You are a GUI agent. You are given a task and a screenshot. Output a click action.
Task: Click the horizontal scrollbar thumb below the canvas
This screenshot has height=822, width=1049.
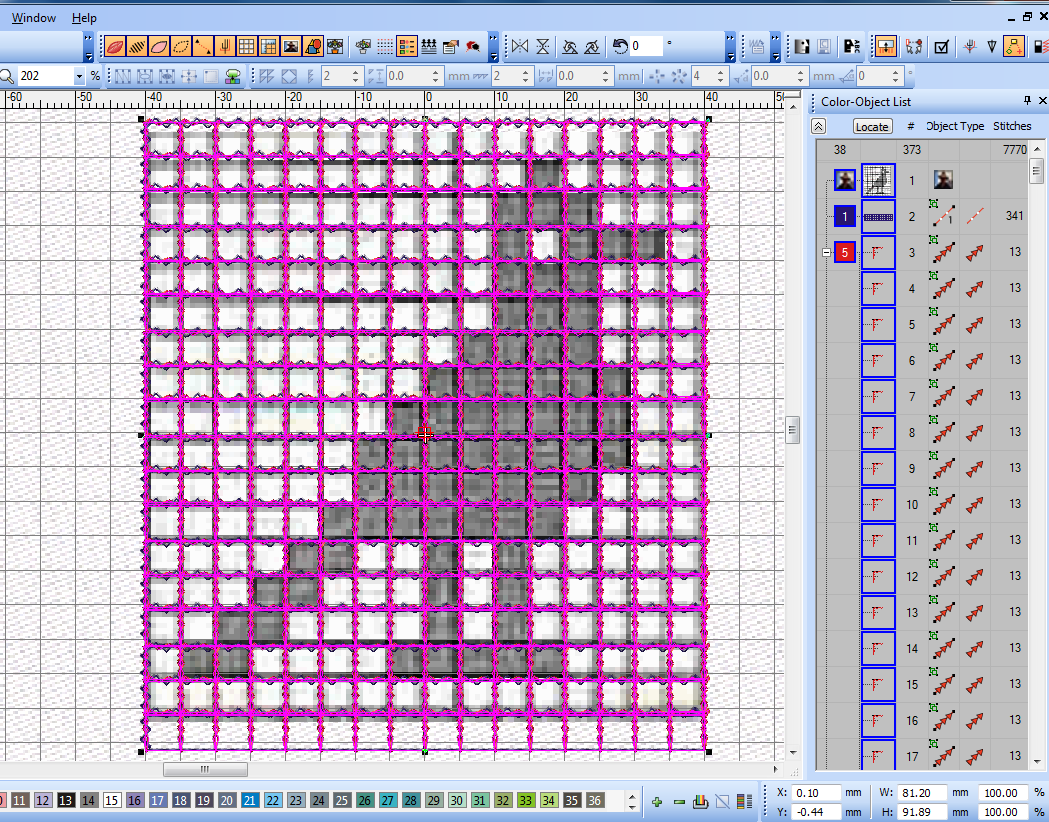pos(205,770)
